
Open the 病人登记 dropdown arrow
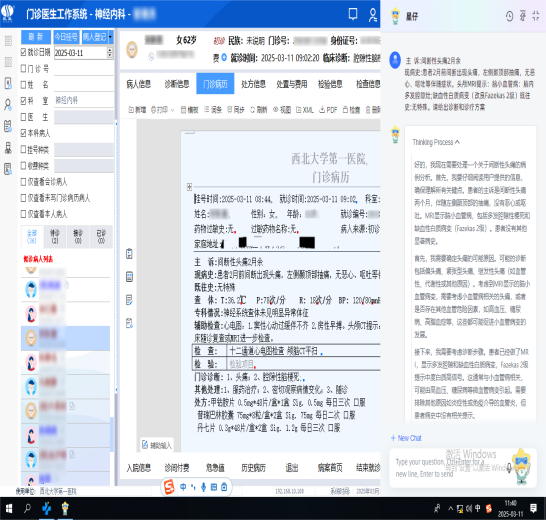coord(111,37)
